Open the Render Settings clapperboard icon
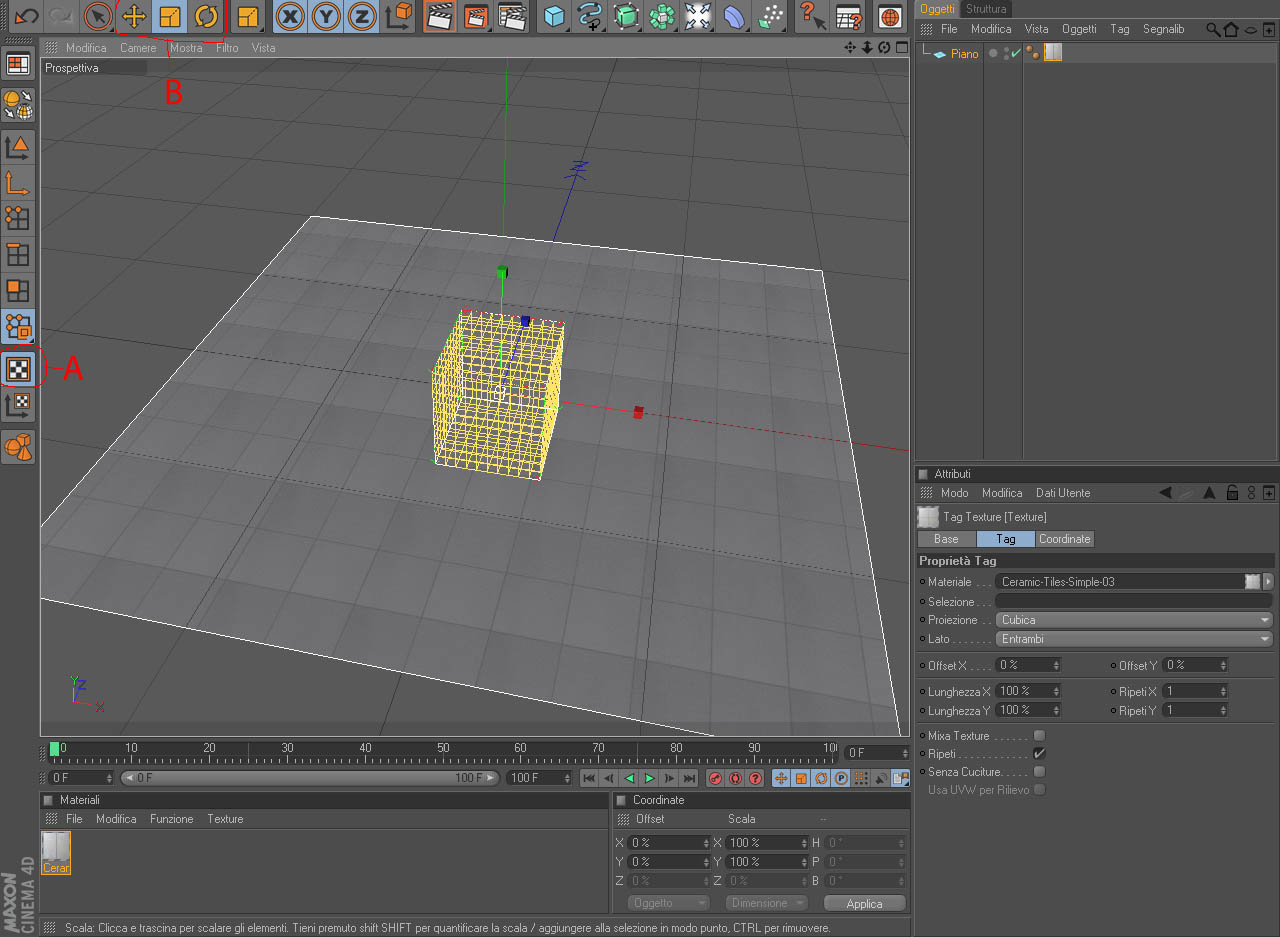The image size is (1280, 937). click(x=512, y=16)
